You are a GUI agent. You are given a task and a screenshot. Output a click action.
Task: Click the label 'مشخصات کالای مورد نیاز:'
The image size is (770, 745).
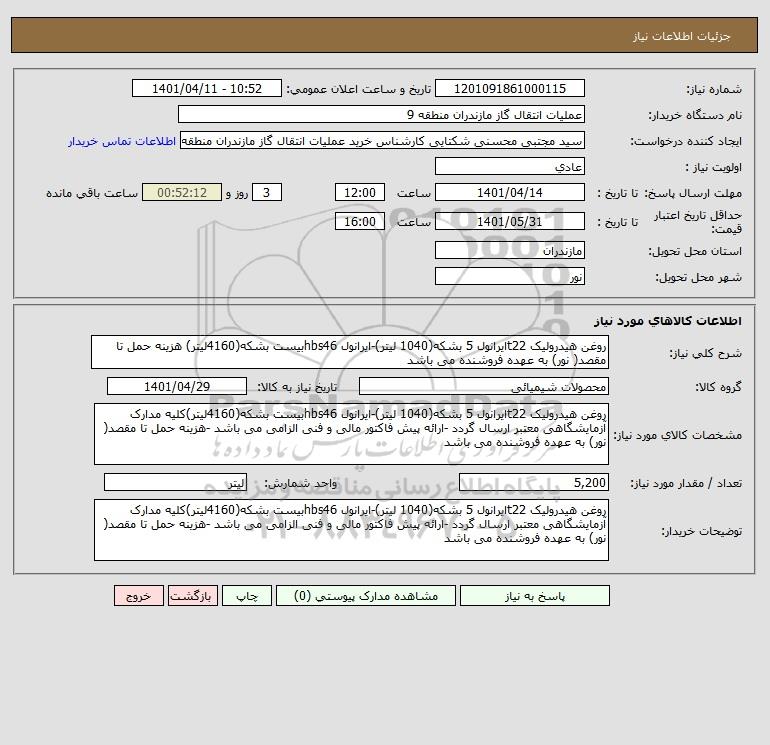(x=678, y=435)
